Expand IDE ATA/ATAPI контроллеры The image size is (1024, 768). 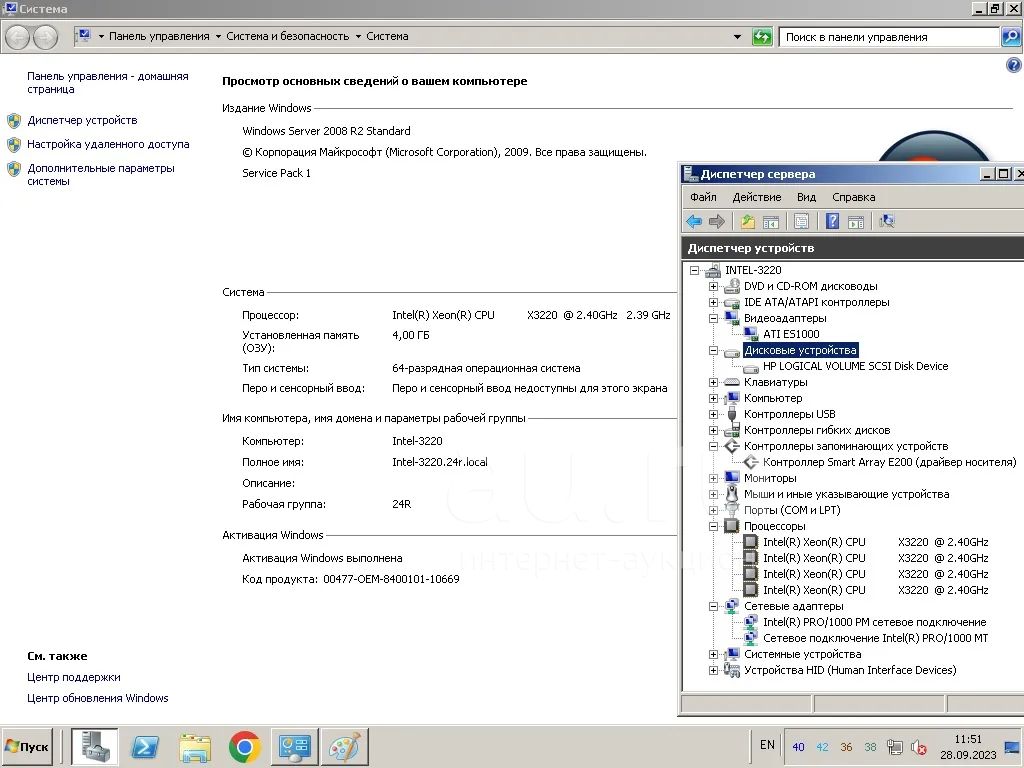714,302
